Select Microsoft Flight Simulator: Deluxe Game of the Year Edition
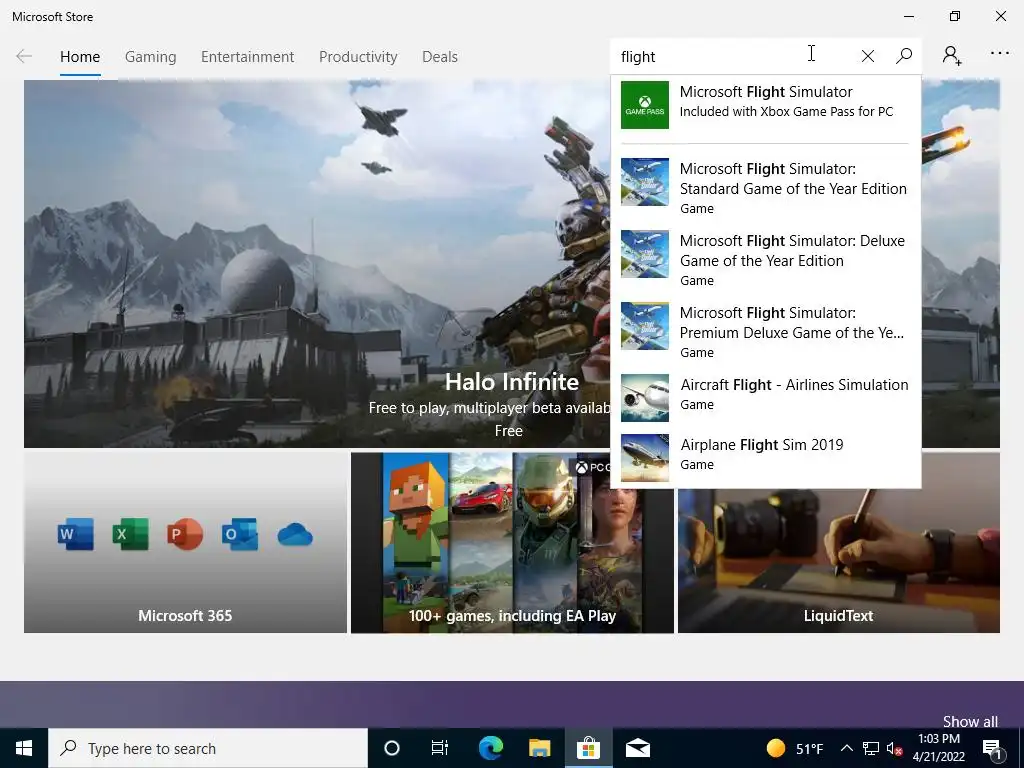Image resolution: width=1024 pixels, height=768 pixels. click(x=765, y=260)
